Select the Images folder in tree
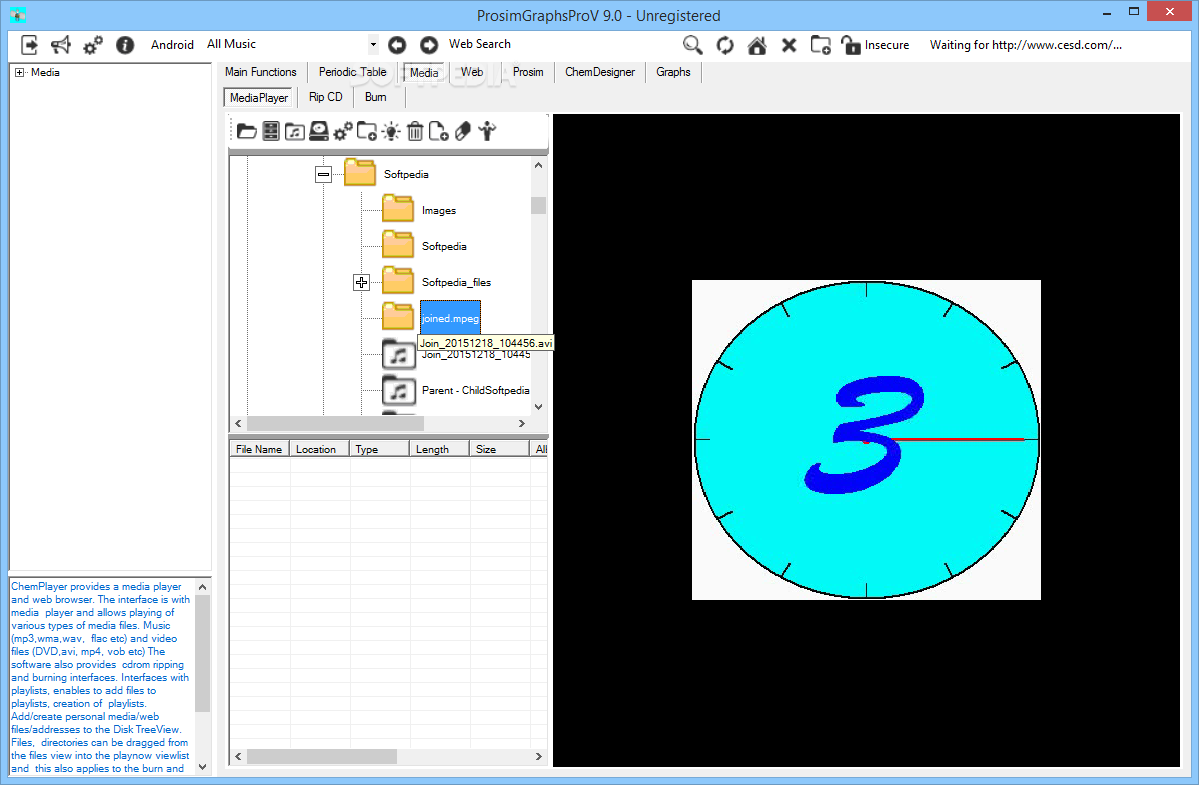The image size is (1199, 785). pos(439,210)
